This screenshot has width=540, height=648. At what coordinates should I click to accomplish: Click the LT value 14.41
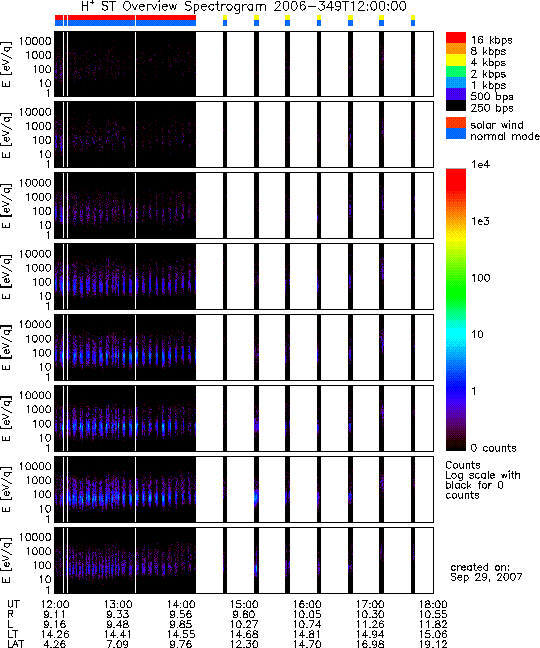(x=118, y=634)
